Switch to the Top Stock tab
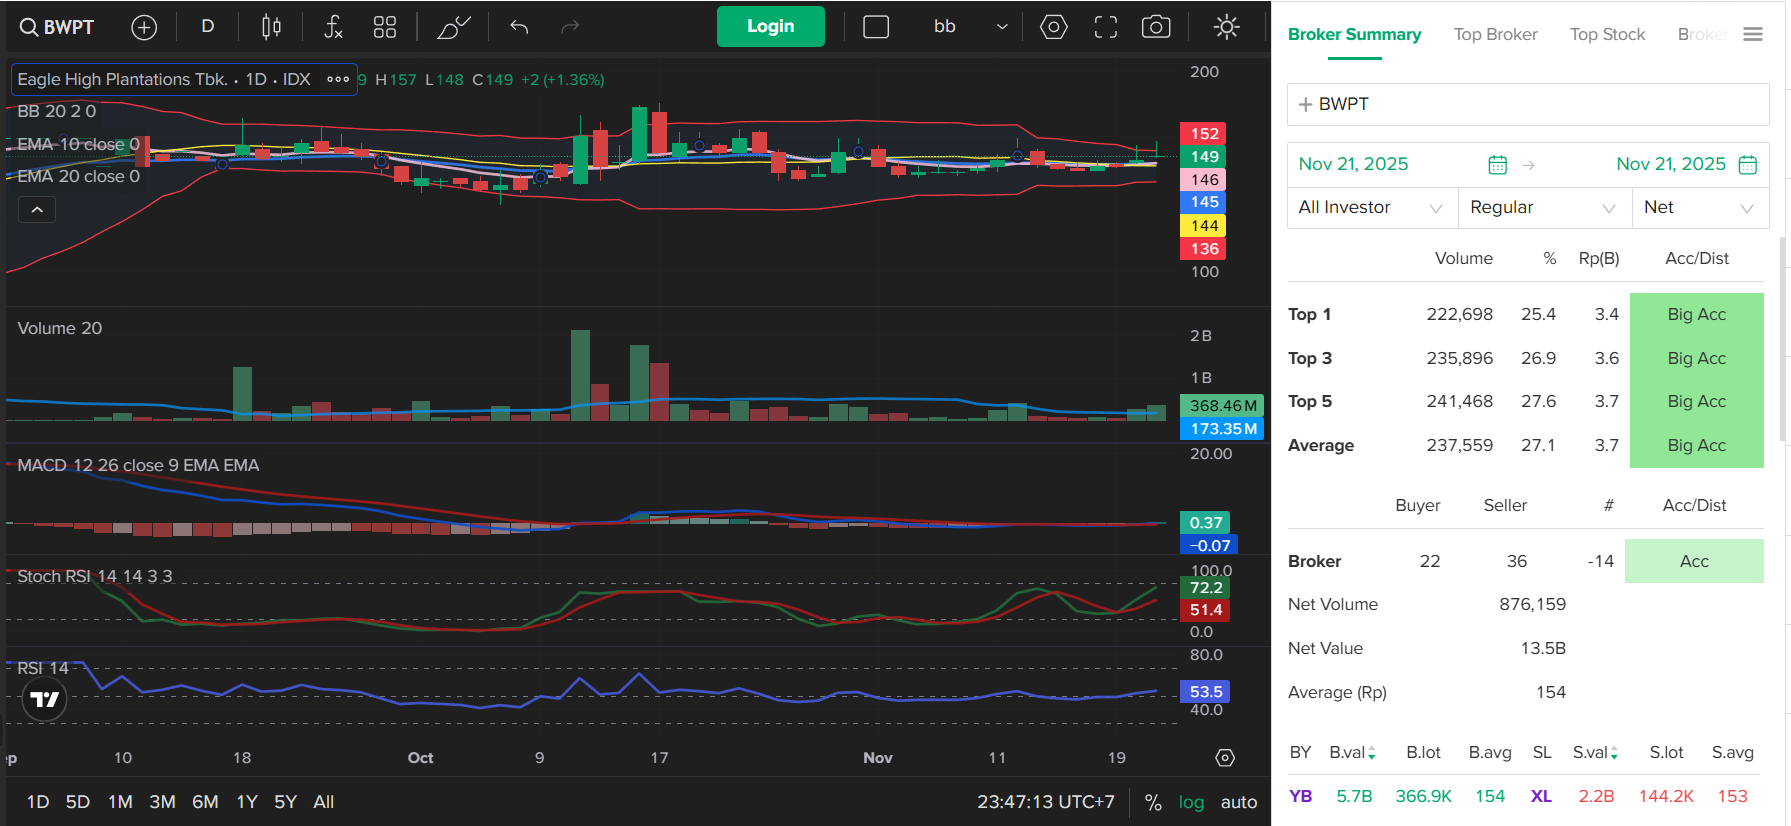 1607,35
